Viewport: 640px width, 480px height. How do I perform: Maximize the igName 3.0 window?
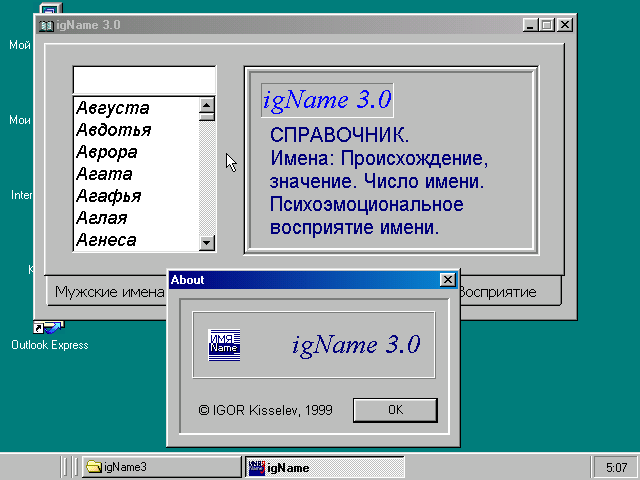pyautogui.click(x=547, y=25)
